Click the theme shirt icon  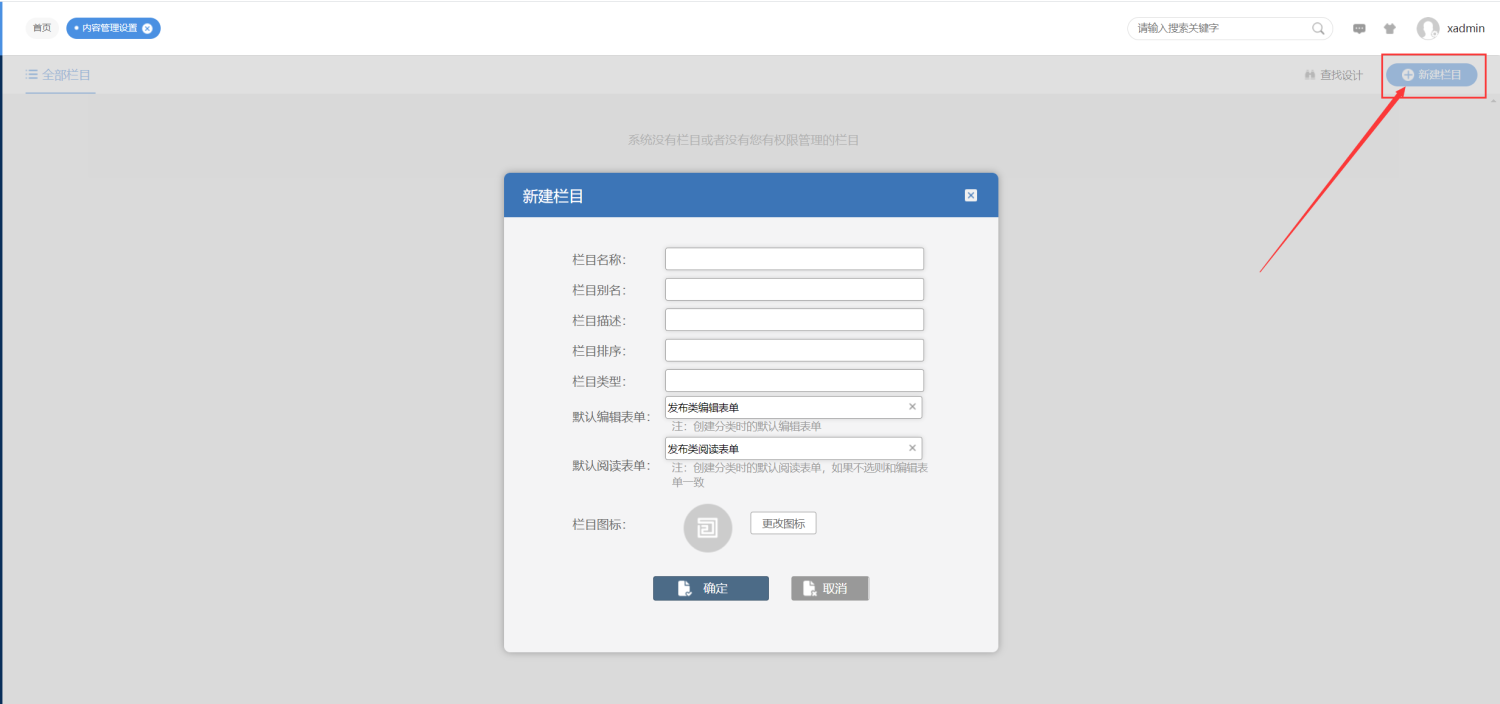click(x=1389, y=29)
